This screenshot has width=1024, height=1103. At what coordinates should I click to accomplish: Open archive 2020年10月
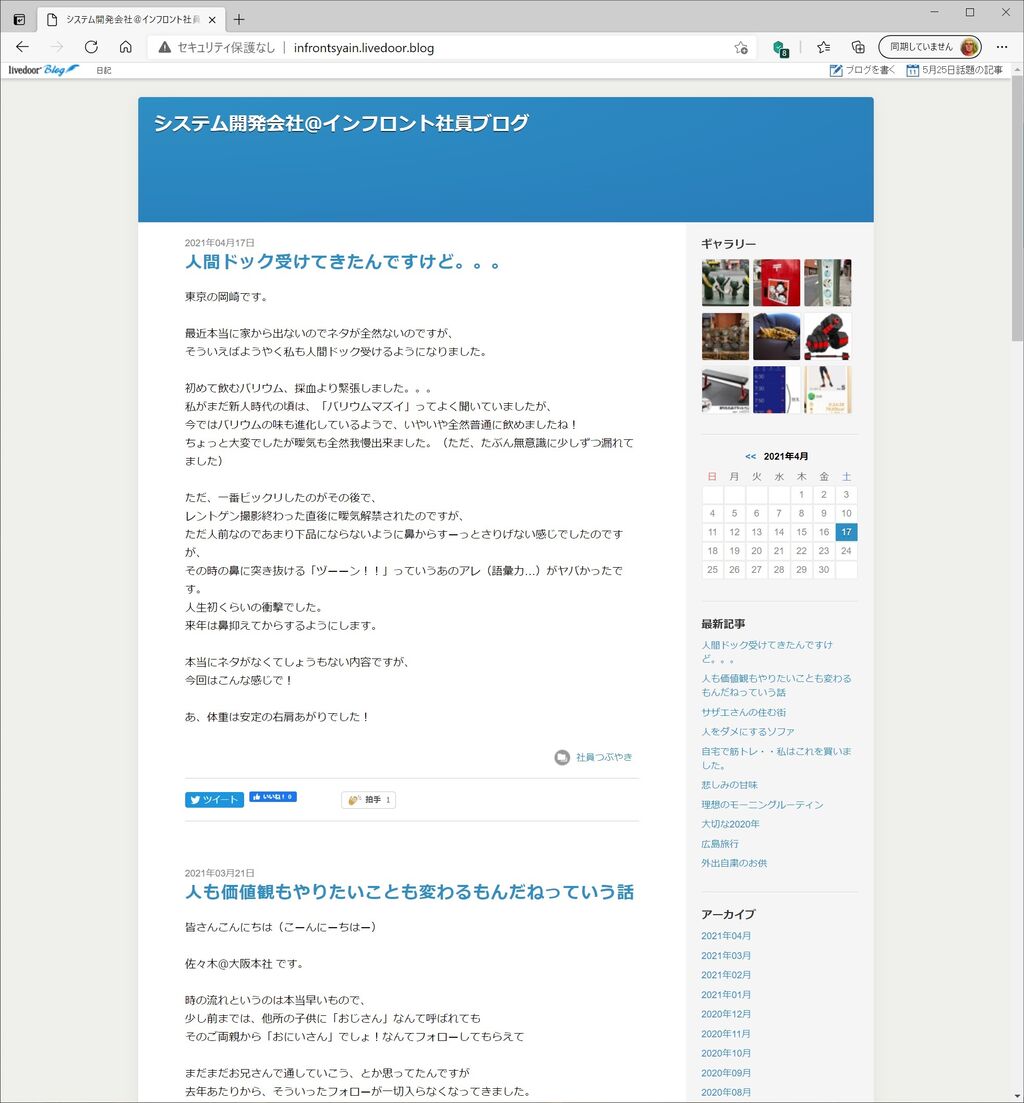tap(726, 1053)
